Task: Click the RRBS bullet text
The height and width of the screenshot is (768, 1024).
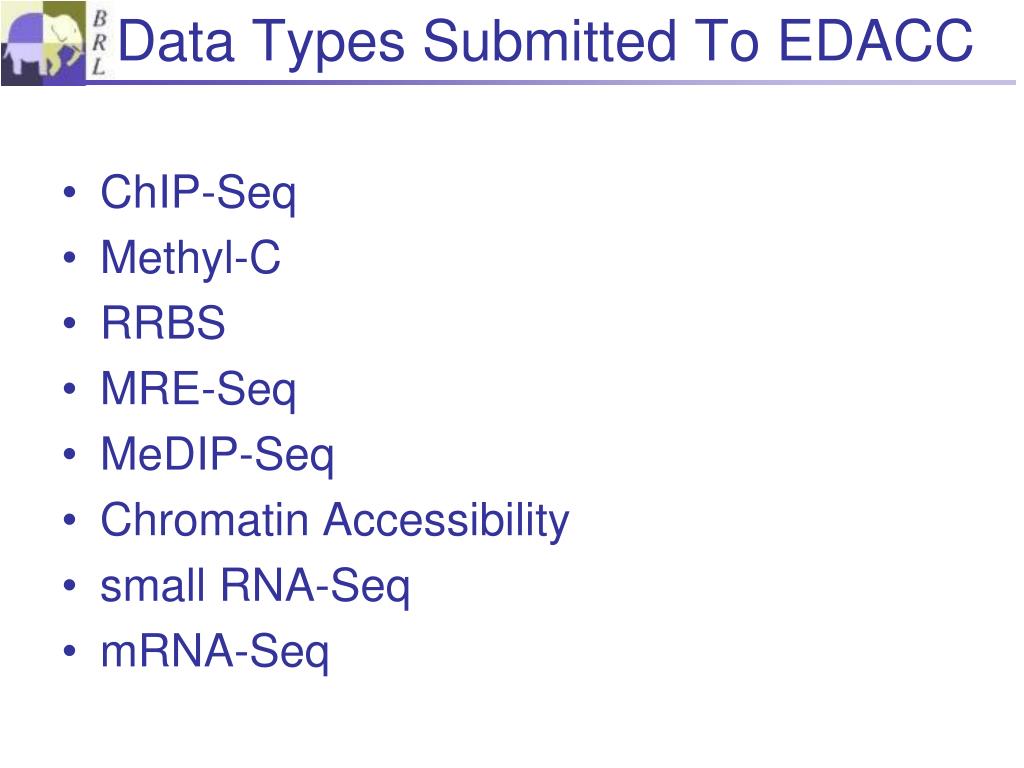Action: pos(163,323)
